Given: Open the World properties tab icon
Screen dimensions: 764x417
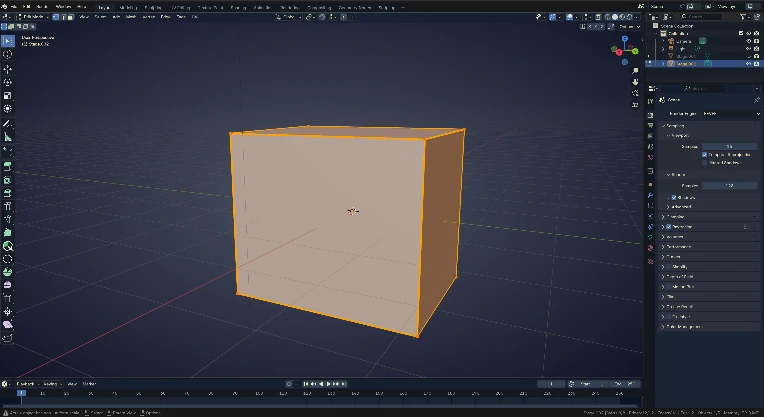Looking at the screenshot, I should [x=650, y=157].
